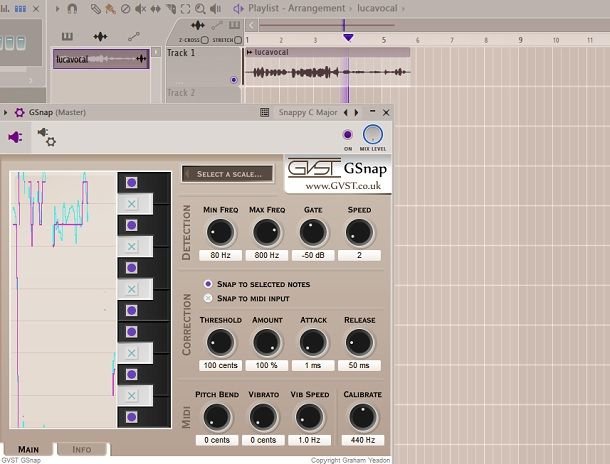This screenshot has width=610, height=464.
Task: Show the plugin editor view icon
Action: (x=15, y=137)
